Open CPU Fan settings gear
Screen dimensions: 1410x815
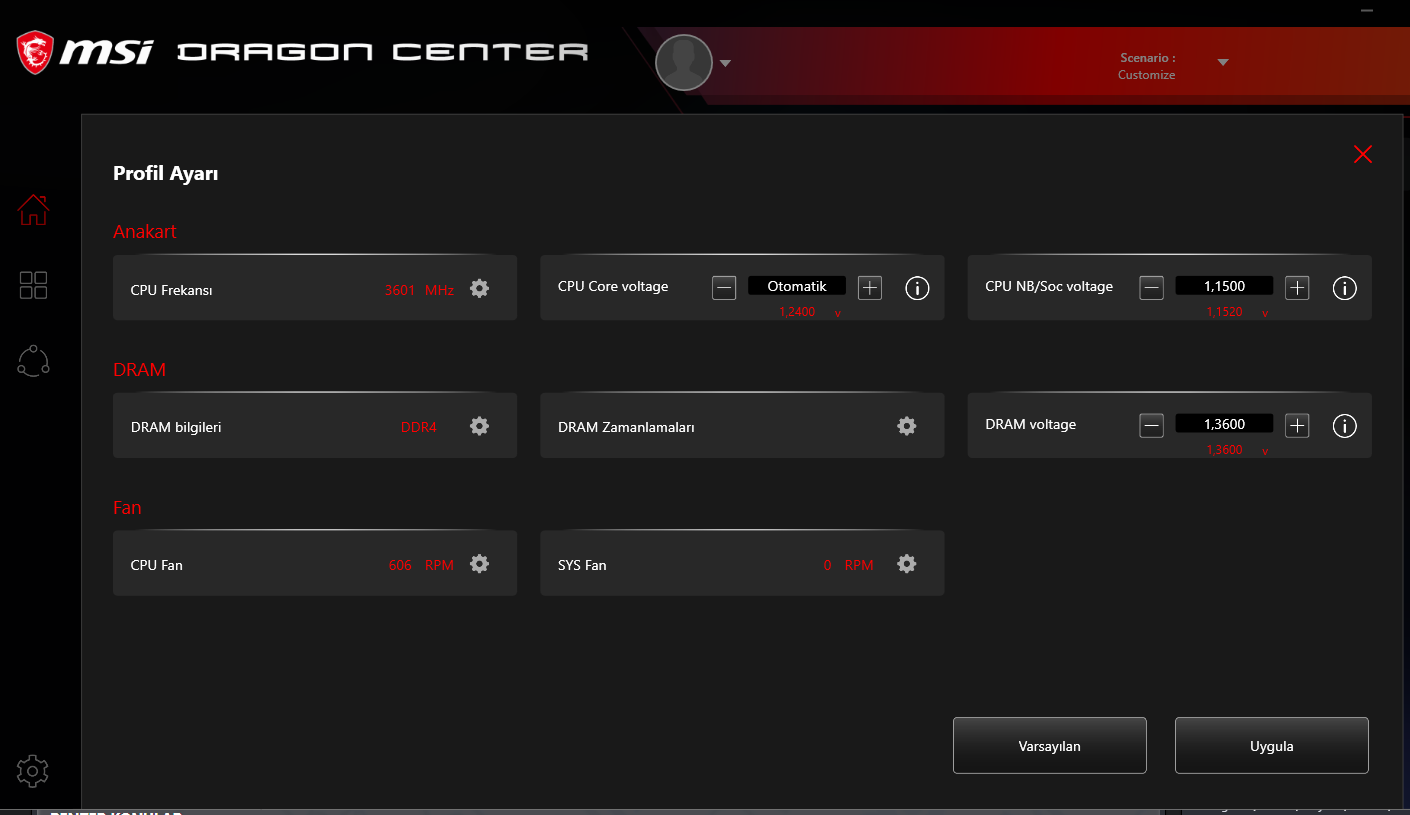click(x=480, y=564)
